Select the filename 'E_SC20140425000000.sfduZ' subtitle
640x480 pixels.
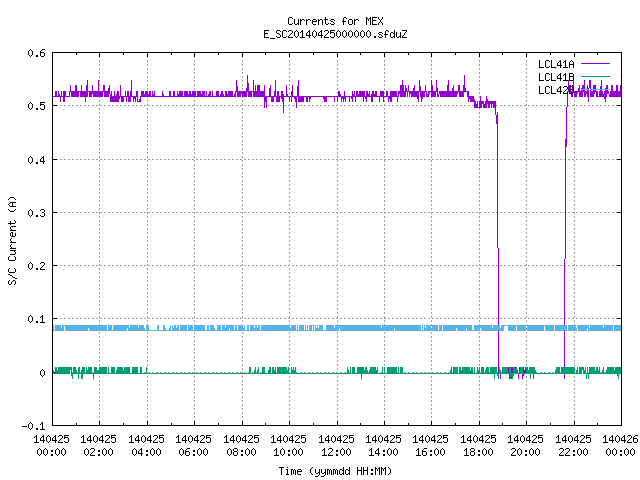tap(335, 34)
